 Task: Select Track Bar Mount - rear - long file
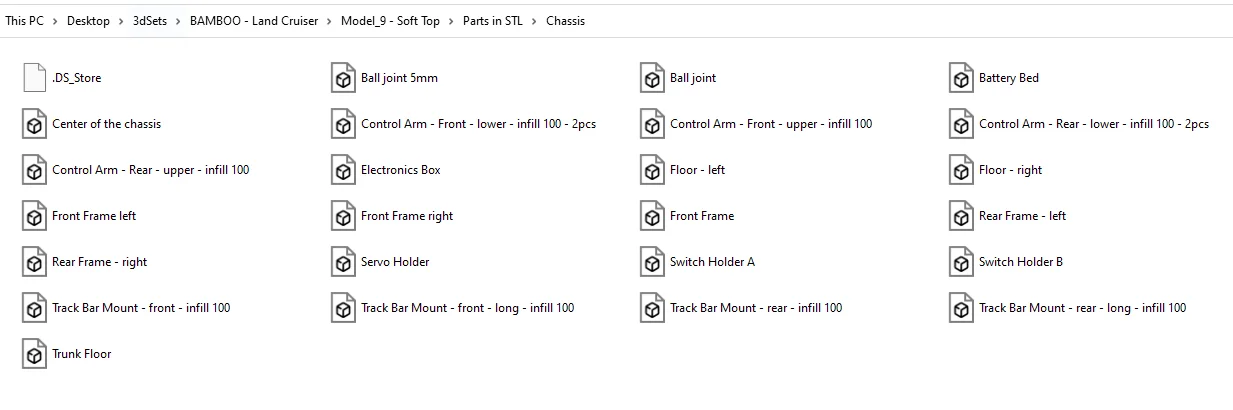(x=1082, y=308)
